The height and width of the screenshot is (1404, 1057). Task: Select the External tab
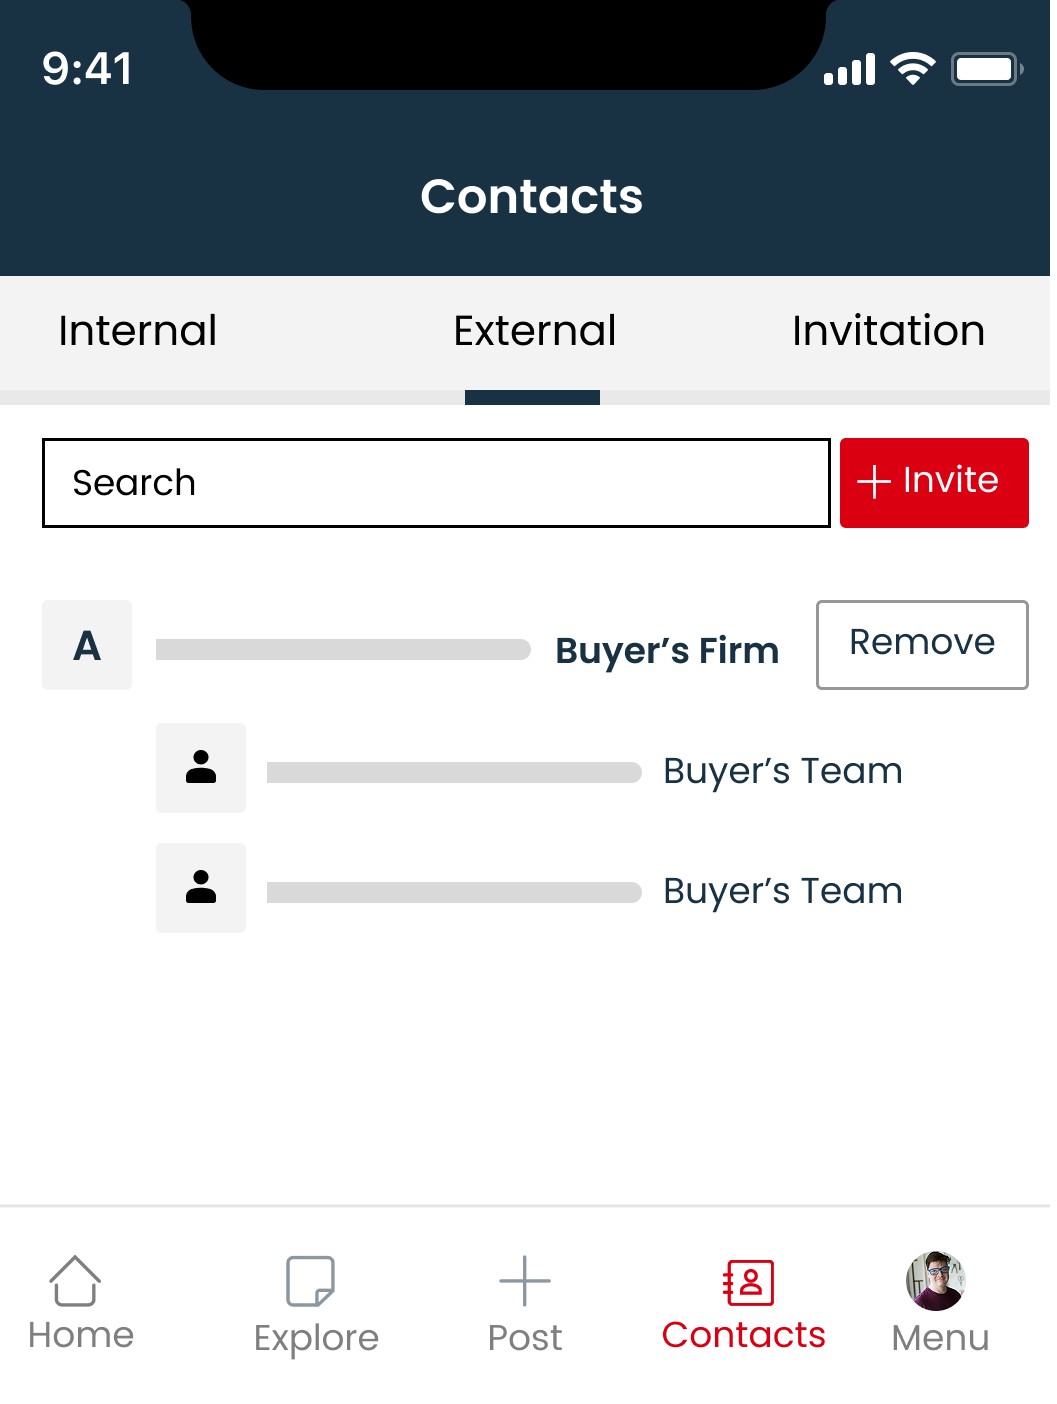tap(534, 331)
